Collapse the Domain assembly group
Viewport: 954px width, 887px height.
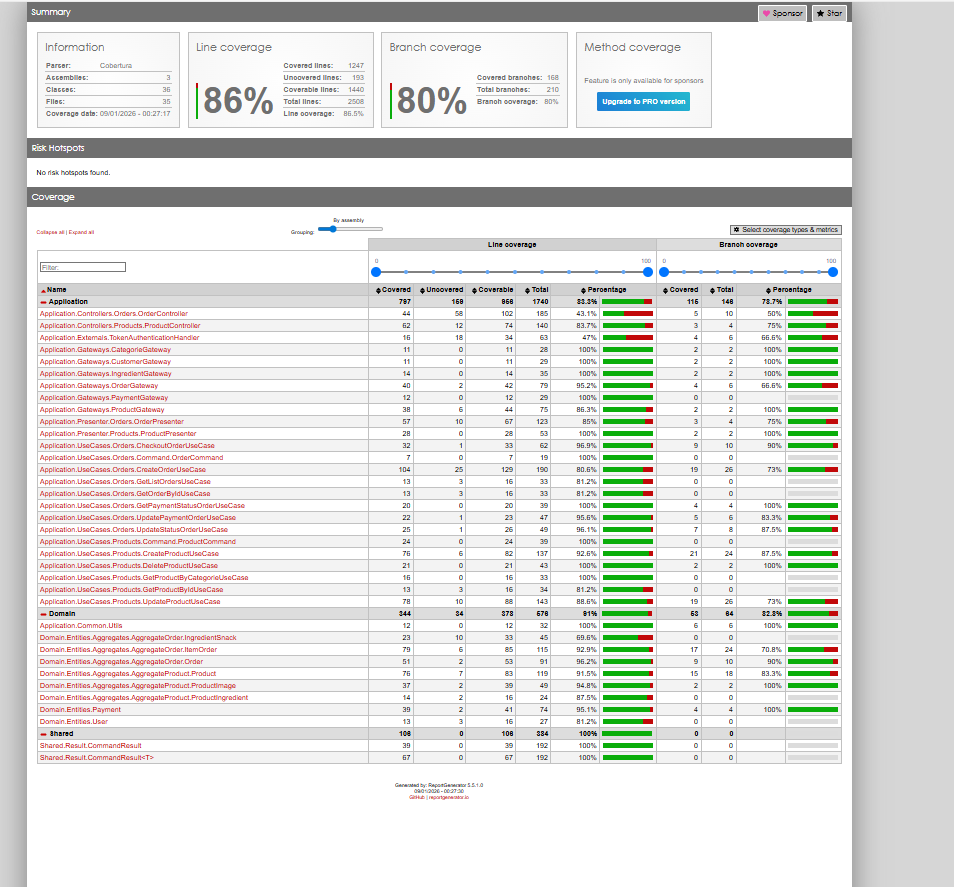coord(43,614)
